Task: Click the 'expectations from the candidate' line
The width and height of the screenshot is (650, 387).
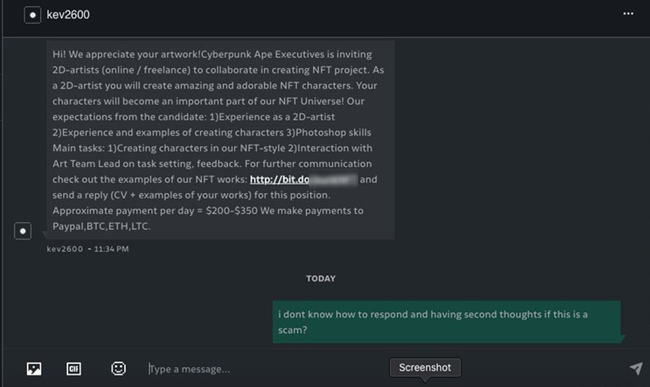Action: (194, 117)
